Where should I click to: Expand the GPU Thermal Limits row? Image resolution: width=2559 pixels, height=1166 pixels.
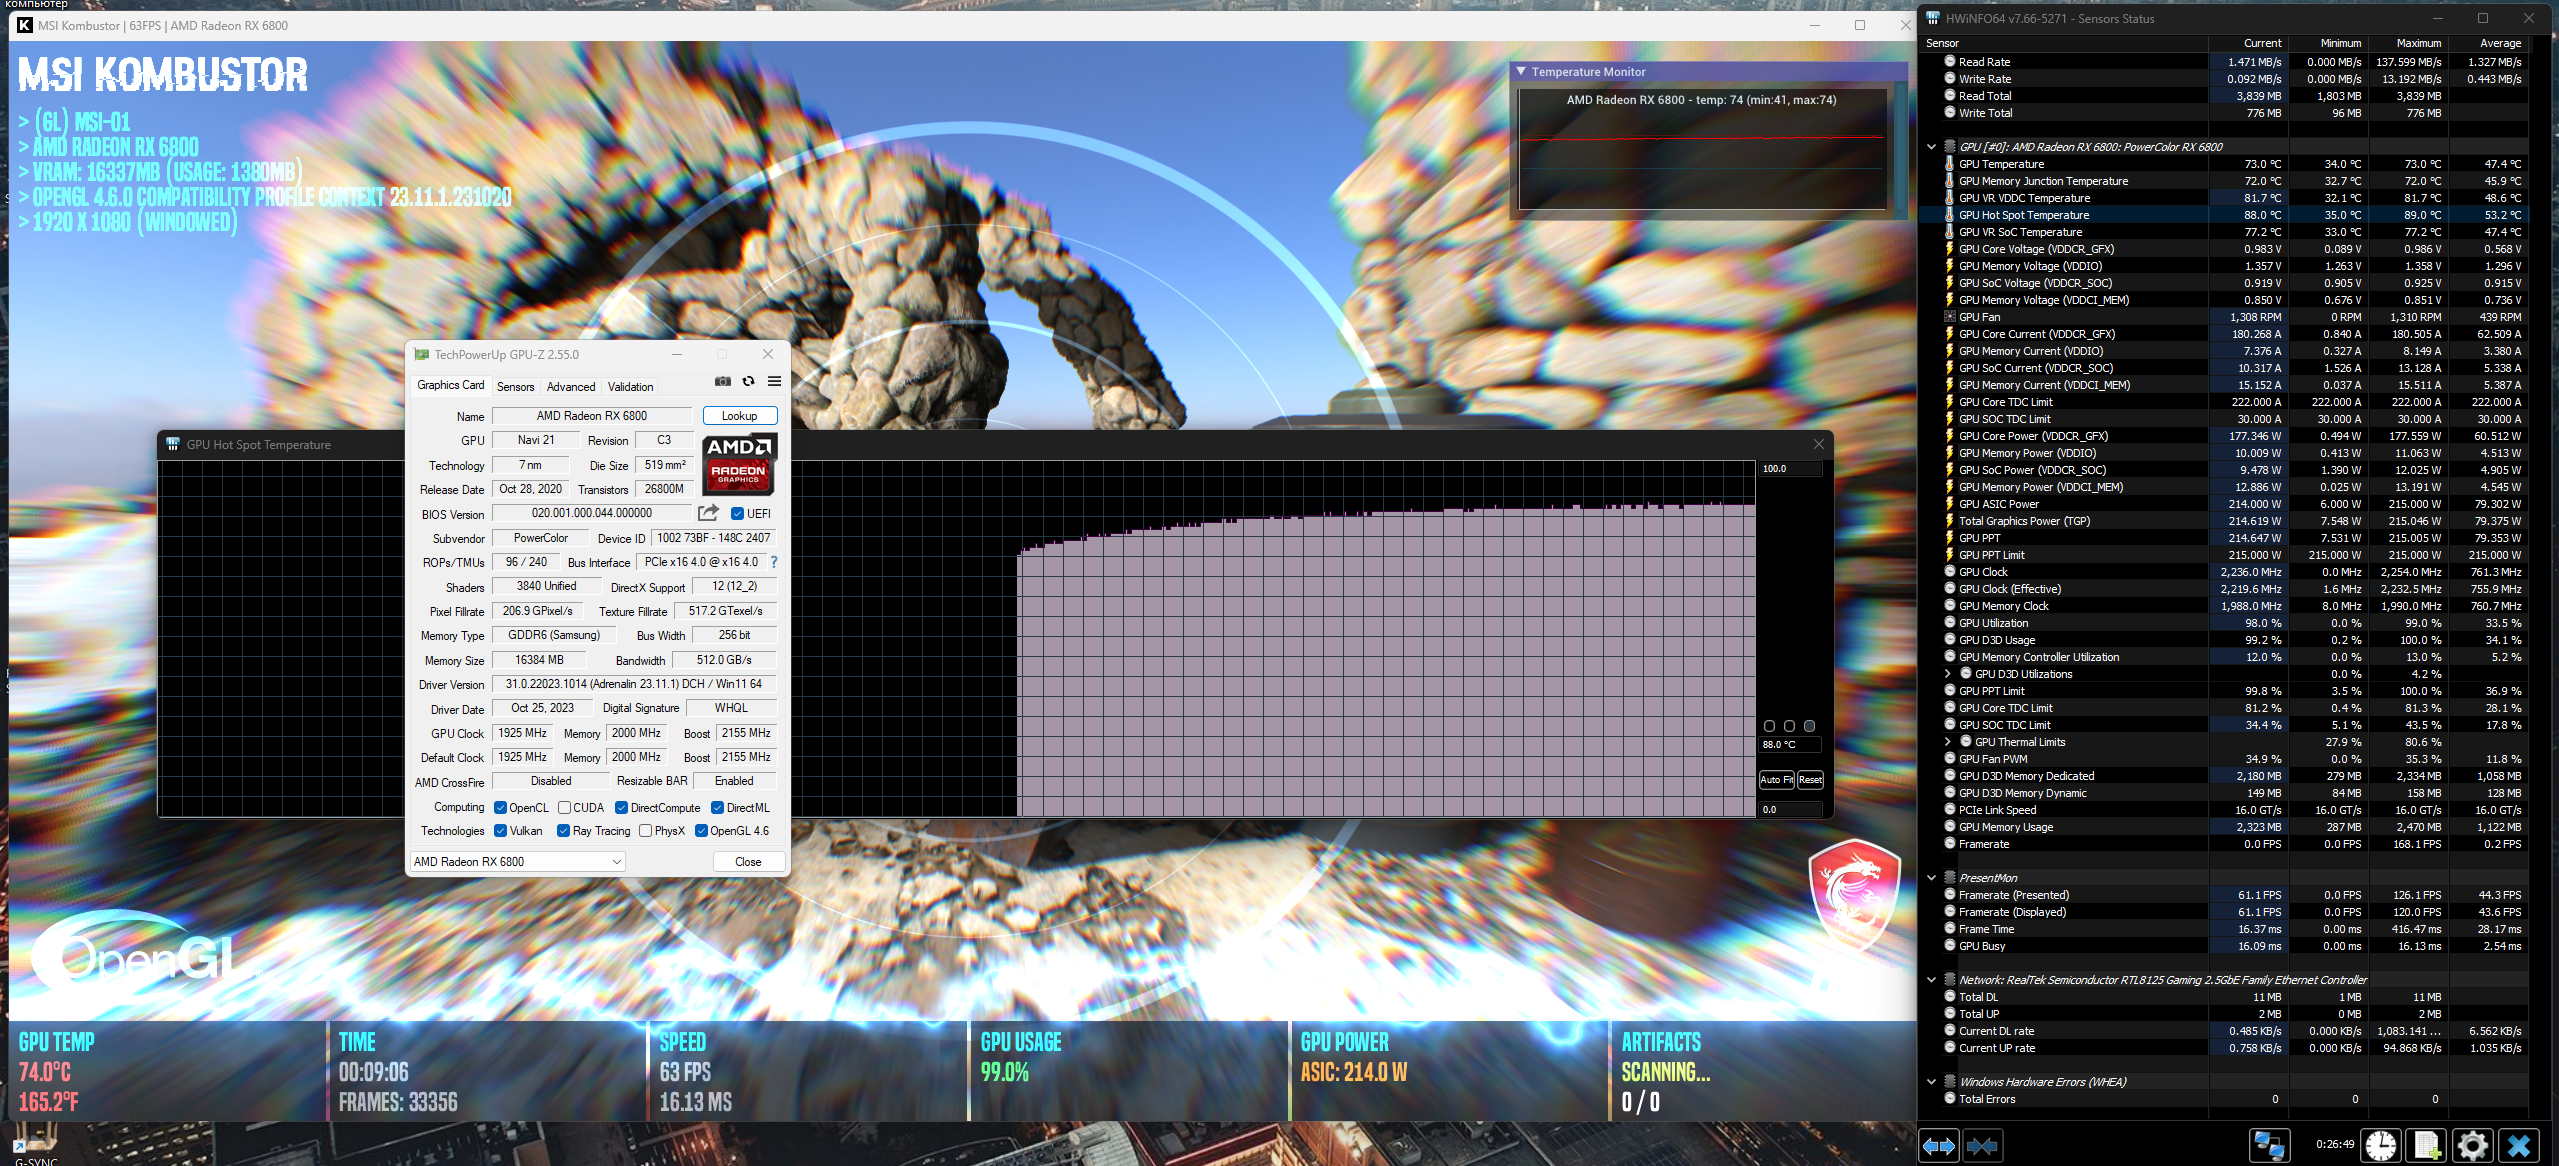pyautogui.click(x=1947, y=742)
